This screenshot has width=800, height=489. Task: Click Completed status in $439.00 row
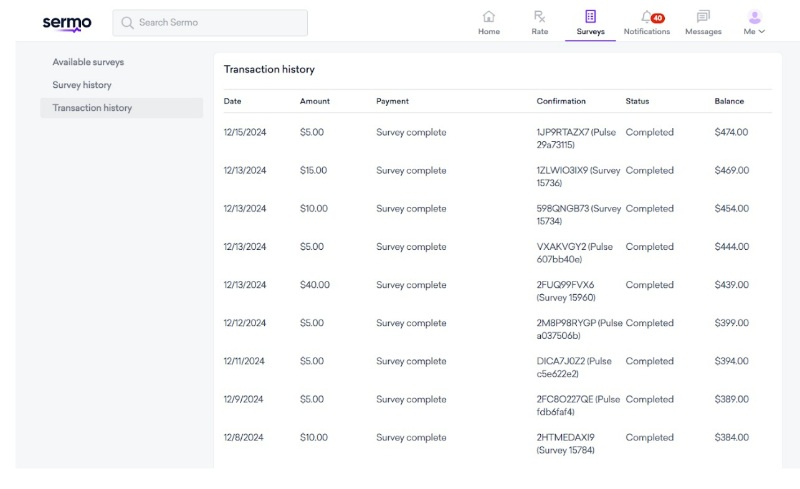649,285
